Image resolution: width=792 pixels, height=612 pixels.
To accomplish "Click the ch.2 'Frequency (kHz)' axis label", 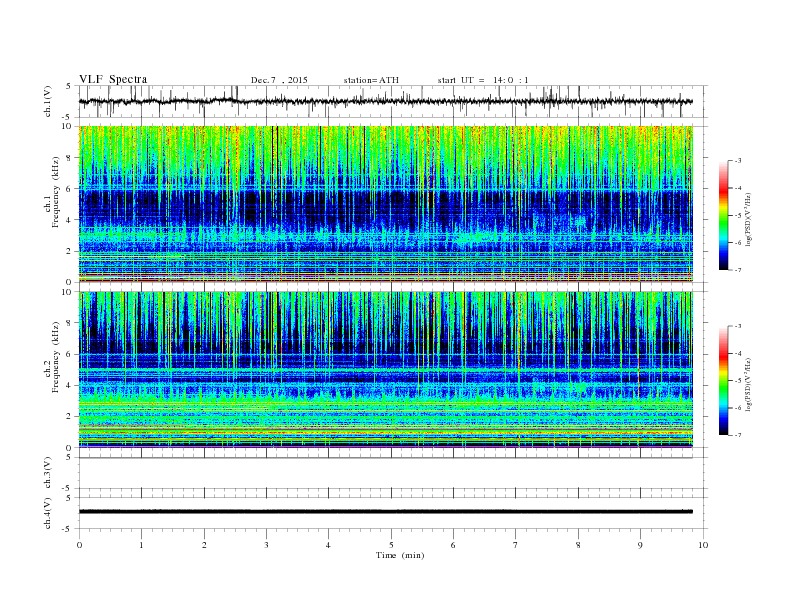I will [x=56, y=356].
